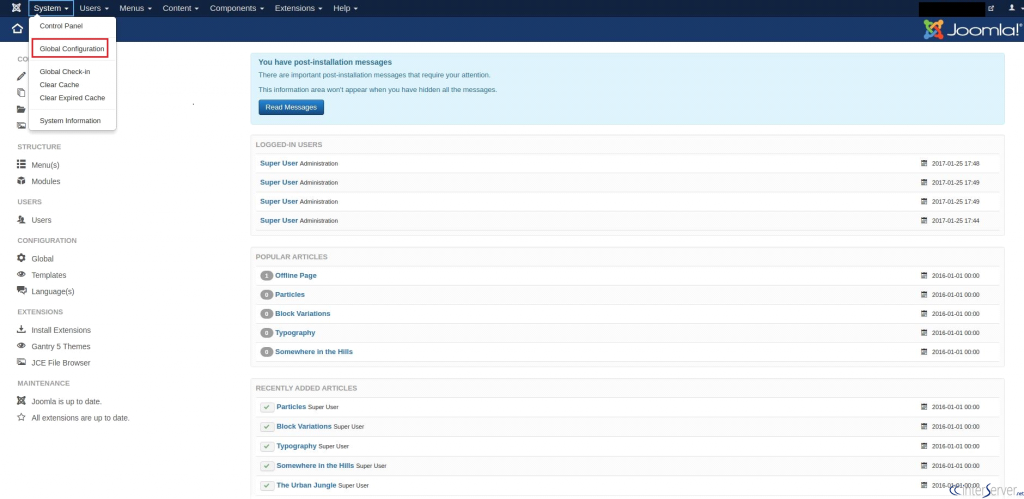The height and width of the screenshot is (499, 1024).
Task: Click the hit-count badge beside Somewhere in the Hills
Action: [x=266, y=352]
